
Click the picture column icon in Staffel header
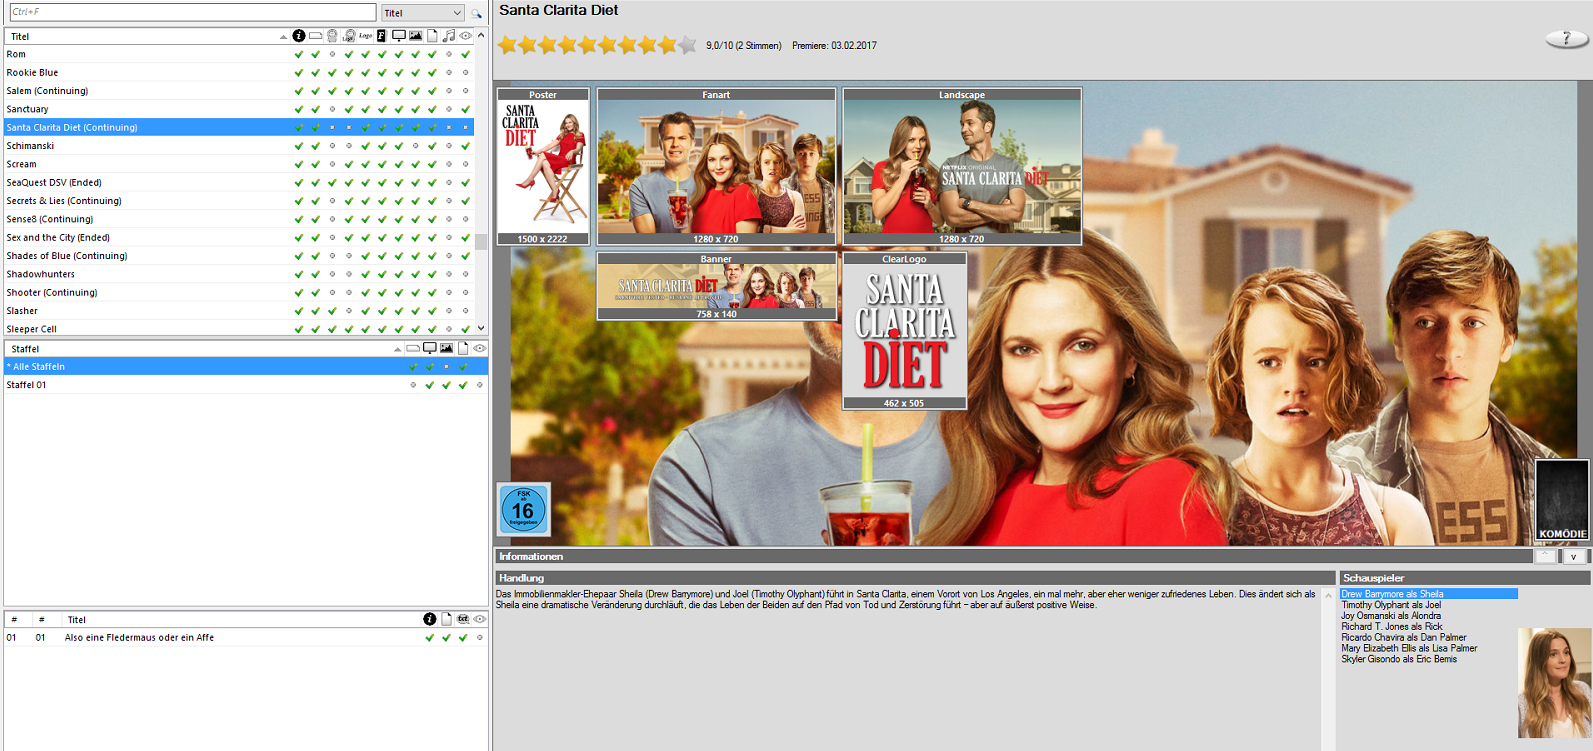click(446, 348)
